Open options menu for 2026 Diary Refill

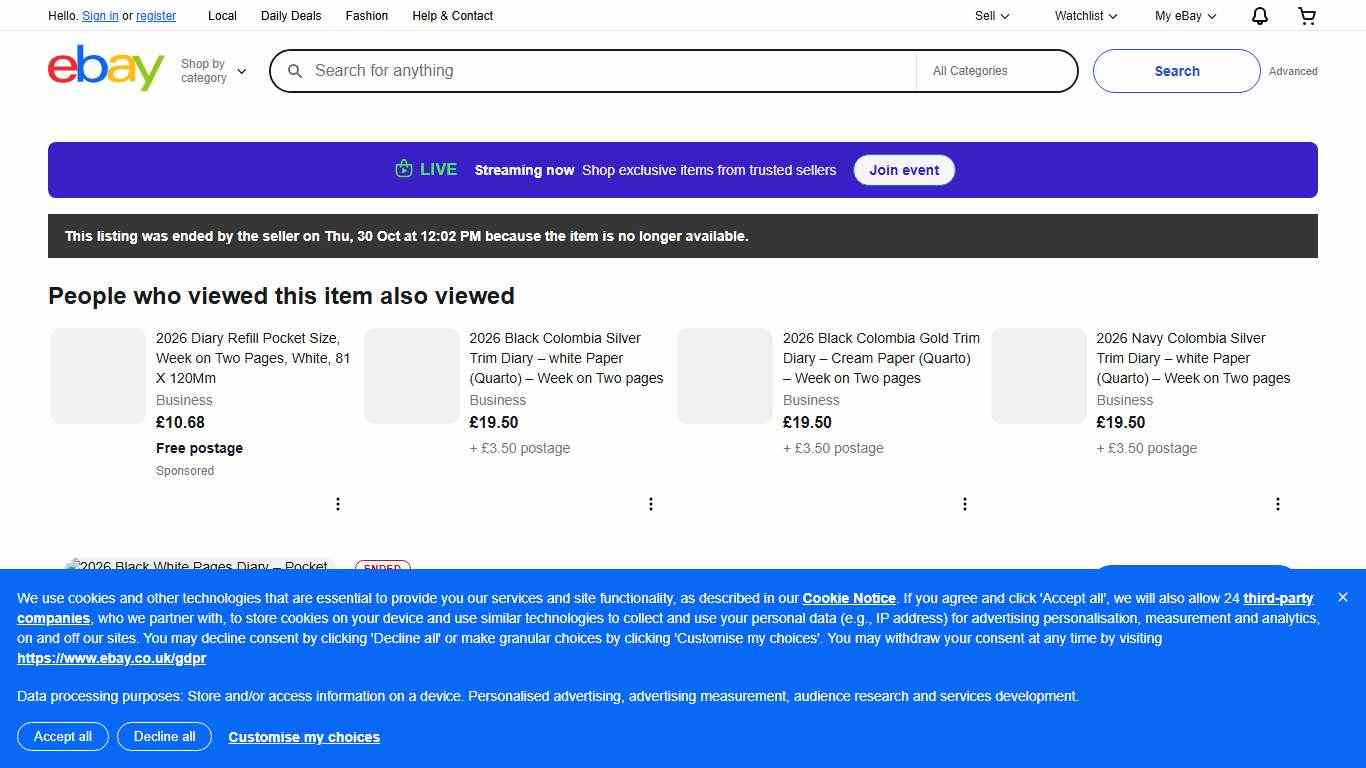(338, 504)
